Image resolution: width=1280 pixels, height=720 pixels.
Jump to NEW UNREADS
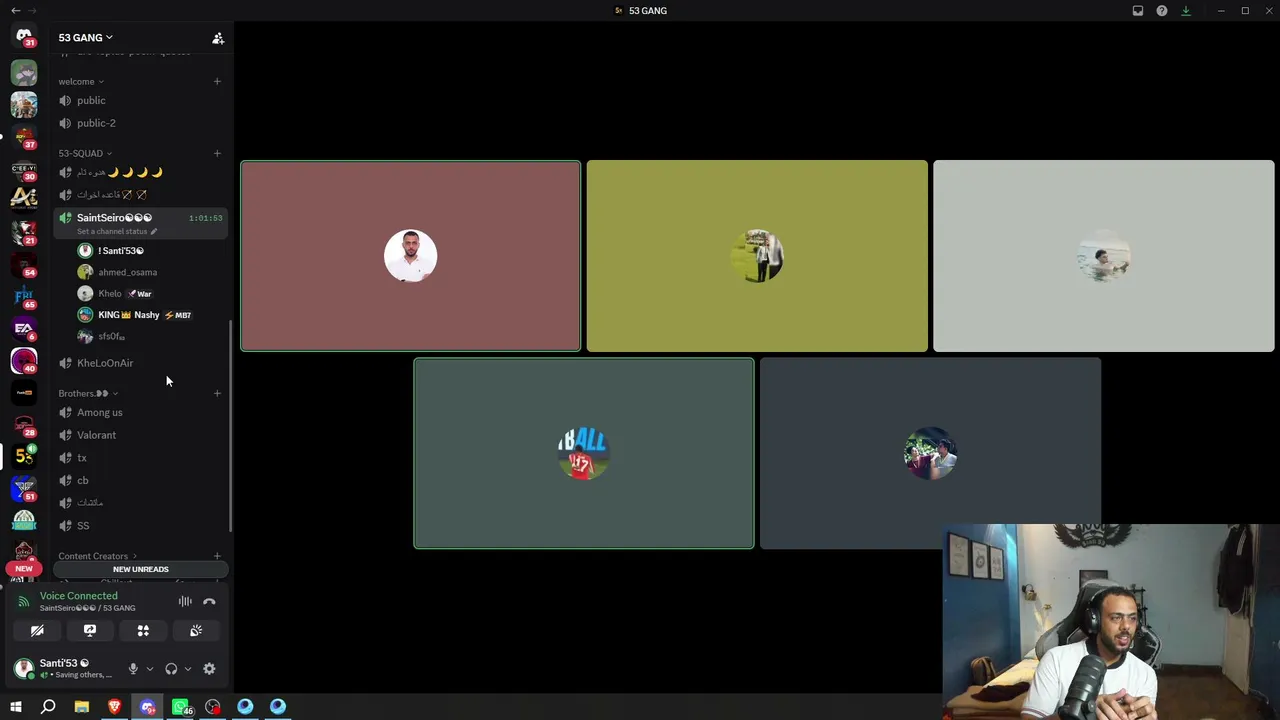coord(141,569)
